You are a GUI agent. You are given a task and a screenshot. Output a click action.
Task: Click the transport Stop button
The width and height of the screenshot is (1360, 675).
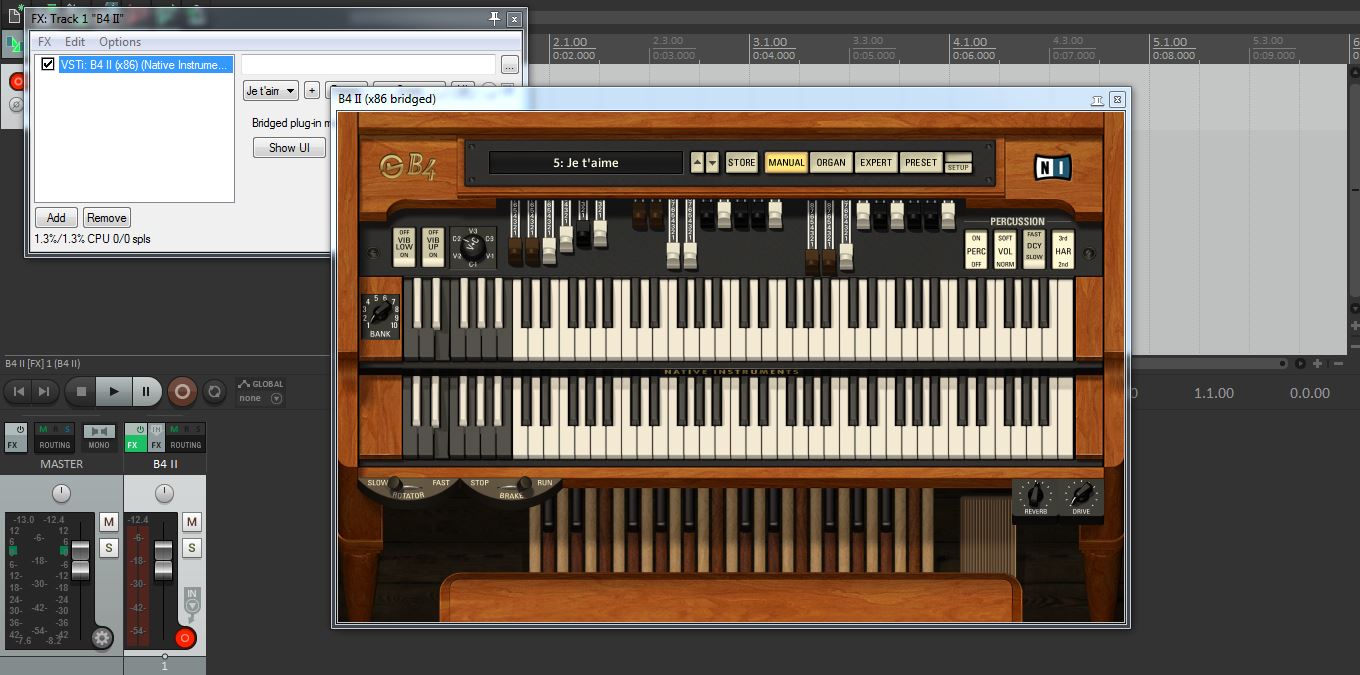82,392
